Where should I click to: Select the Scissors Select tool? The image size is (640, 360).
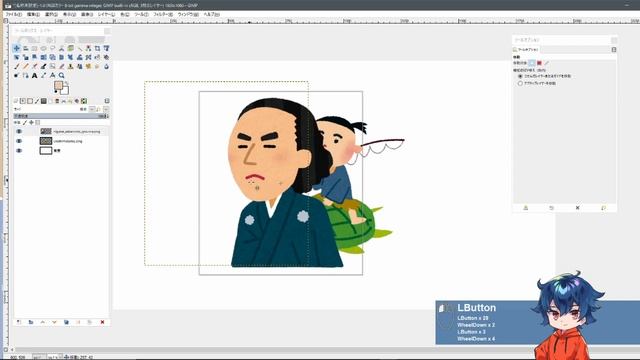point(62,49)
